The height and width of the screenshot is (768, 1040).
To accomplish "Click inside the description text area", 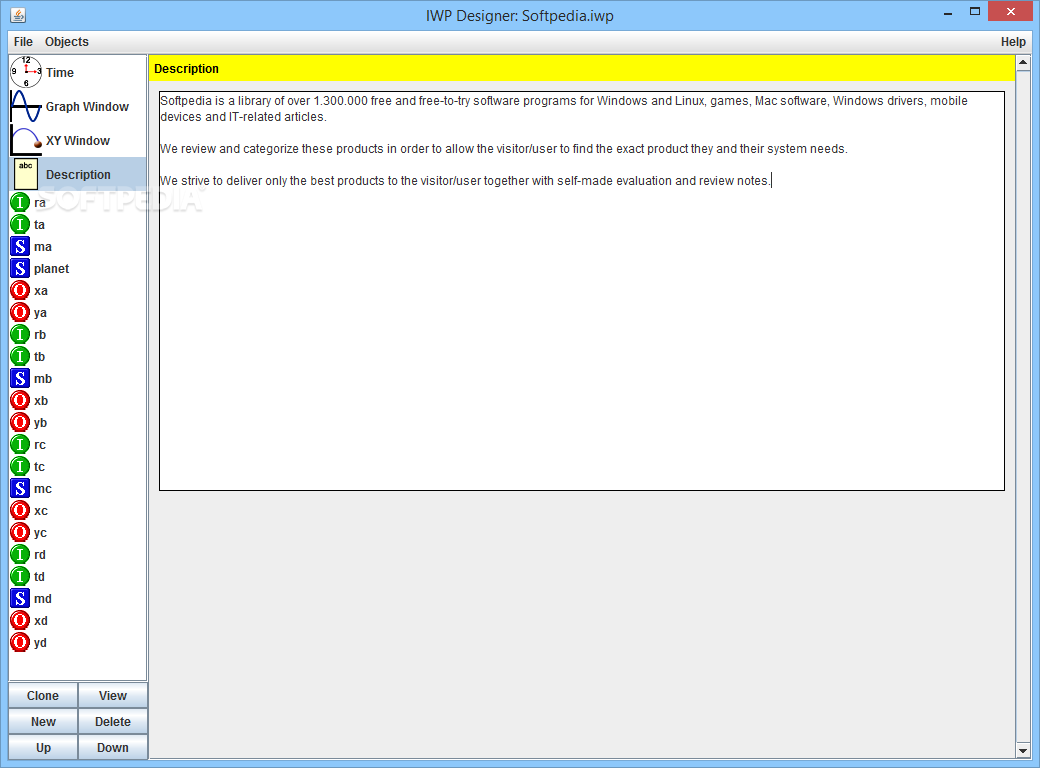I will click(582, 290).
